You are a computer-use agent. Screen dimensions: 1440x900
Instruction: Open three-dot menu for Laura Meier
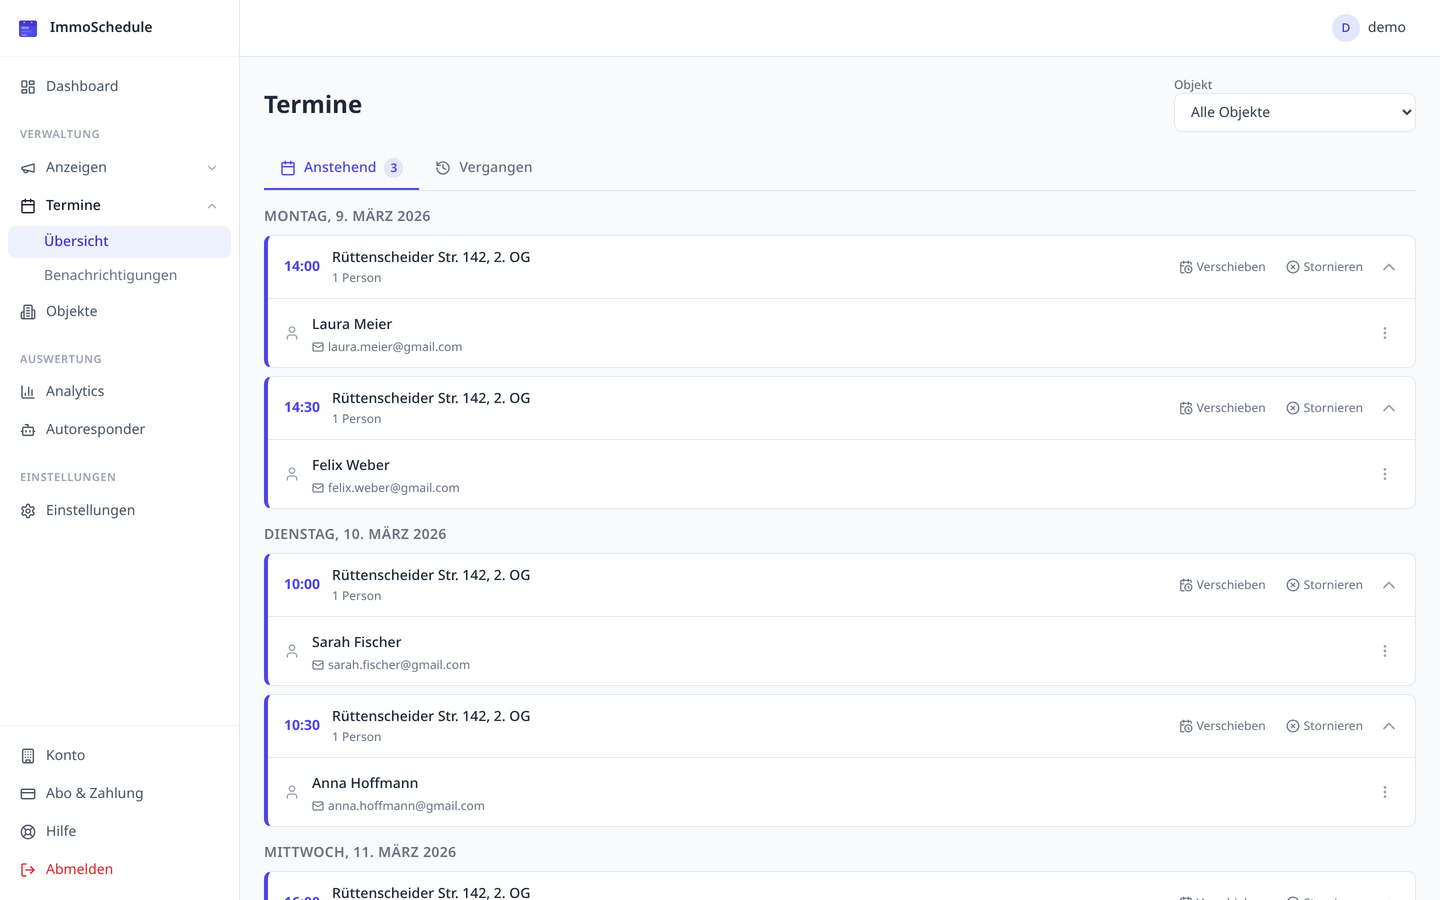coord(1384,333)
